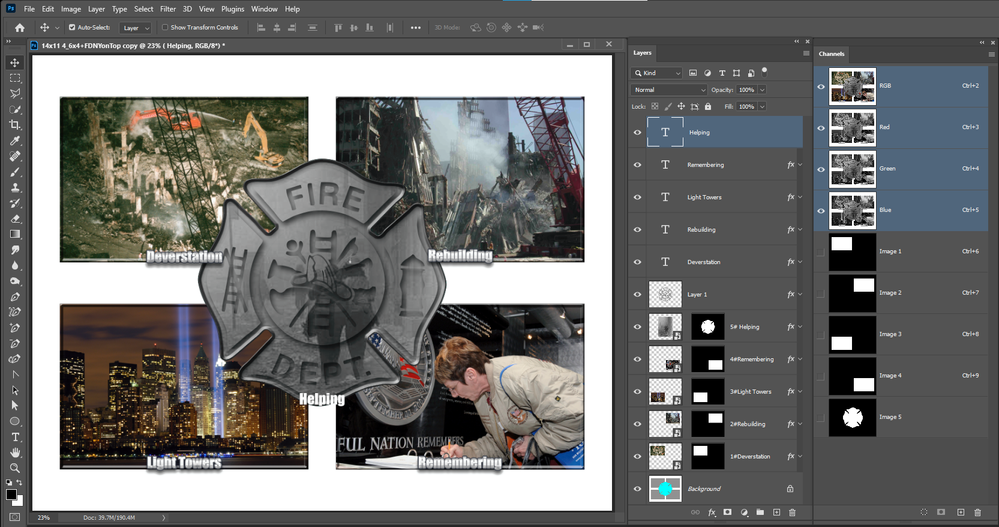Select the Polygonal Lasso tool
This screenshot has width=999, height=527.
click(x=15, y=94)
